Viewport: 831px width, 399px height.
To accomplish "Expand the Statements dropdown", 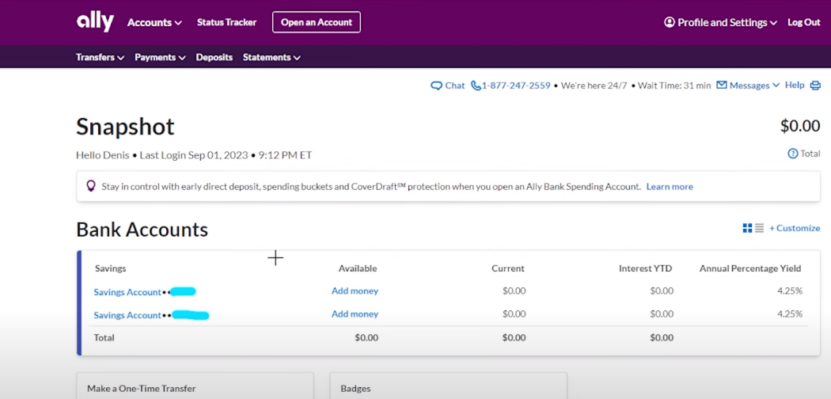I will click(272, 57).
